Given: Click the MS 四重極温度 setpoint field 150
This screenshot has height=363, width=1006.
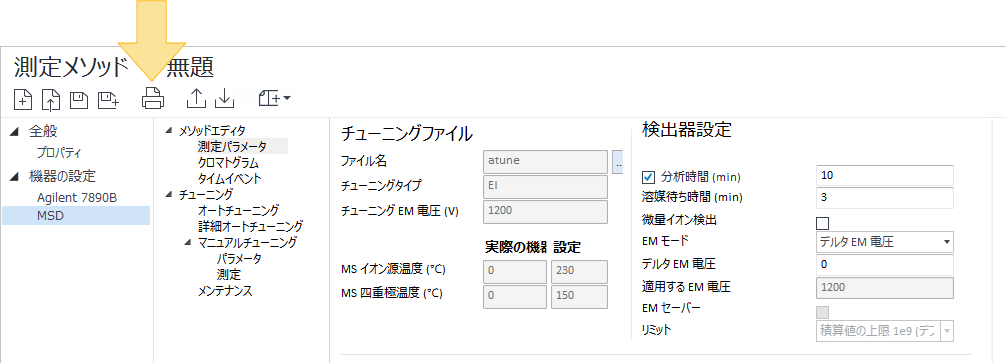Looking at the screenshot, I should (579, 297).
